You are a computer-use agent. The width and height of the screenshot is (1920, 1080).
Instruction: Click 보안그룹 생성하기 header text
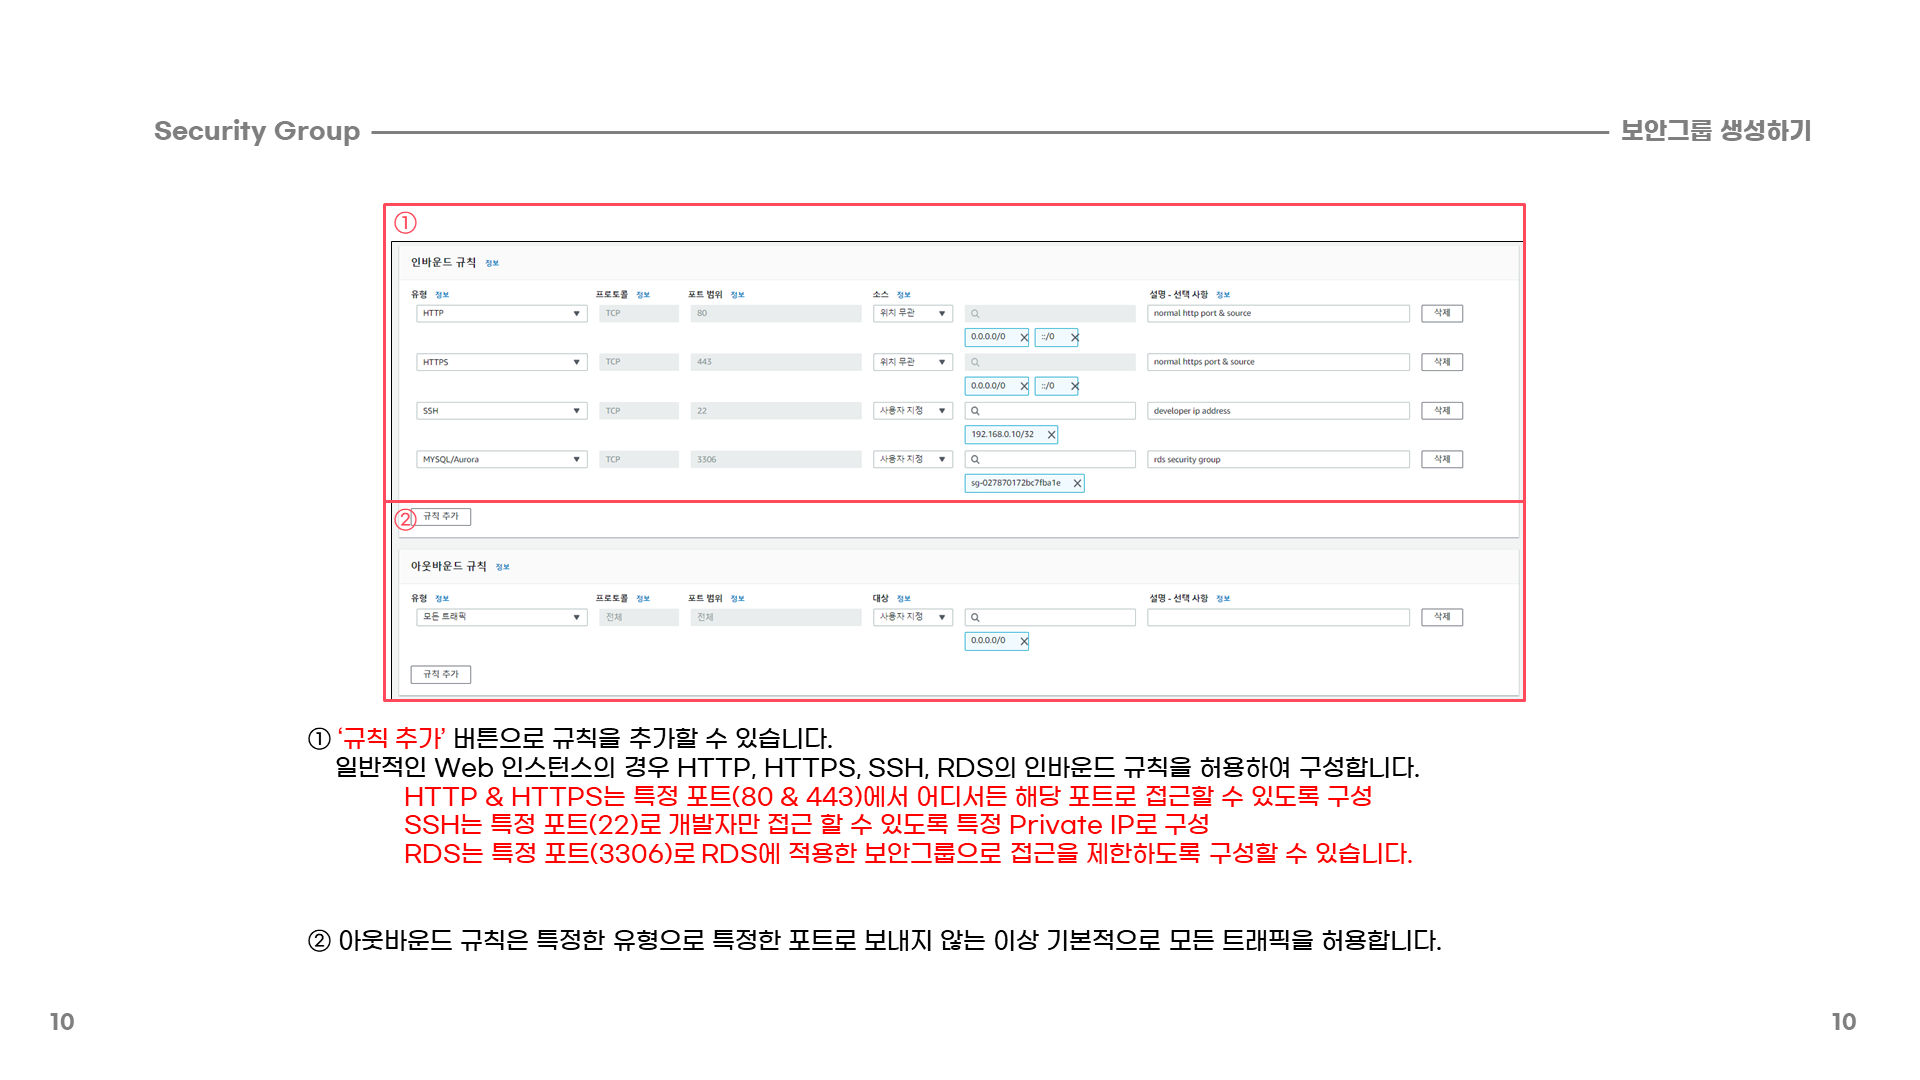(1716, 131)
